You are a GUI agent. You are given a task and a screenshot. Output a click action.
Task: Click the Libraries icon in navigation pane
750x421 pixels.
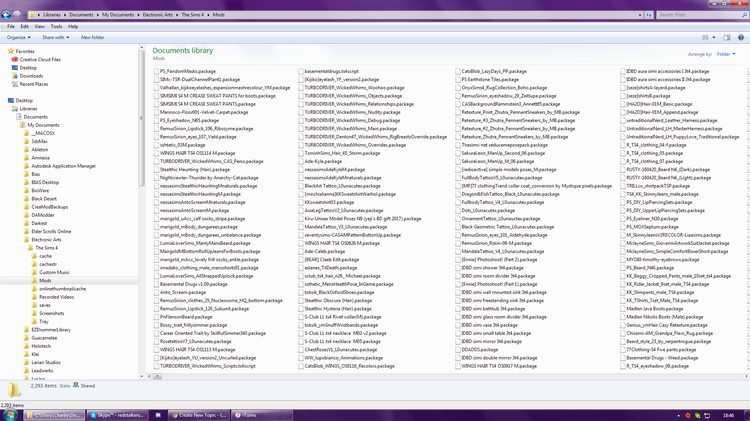coord(15,109)
